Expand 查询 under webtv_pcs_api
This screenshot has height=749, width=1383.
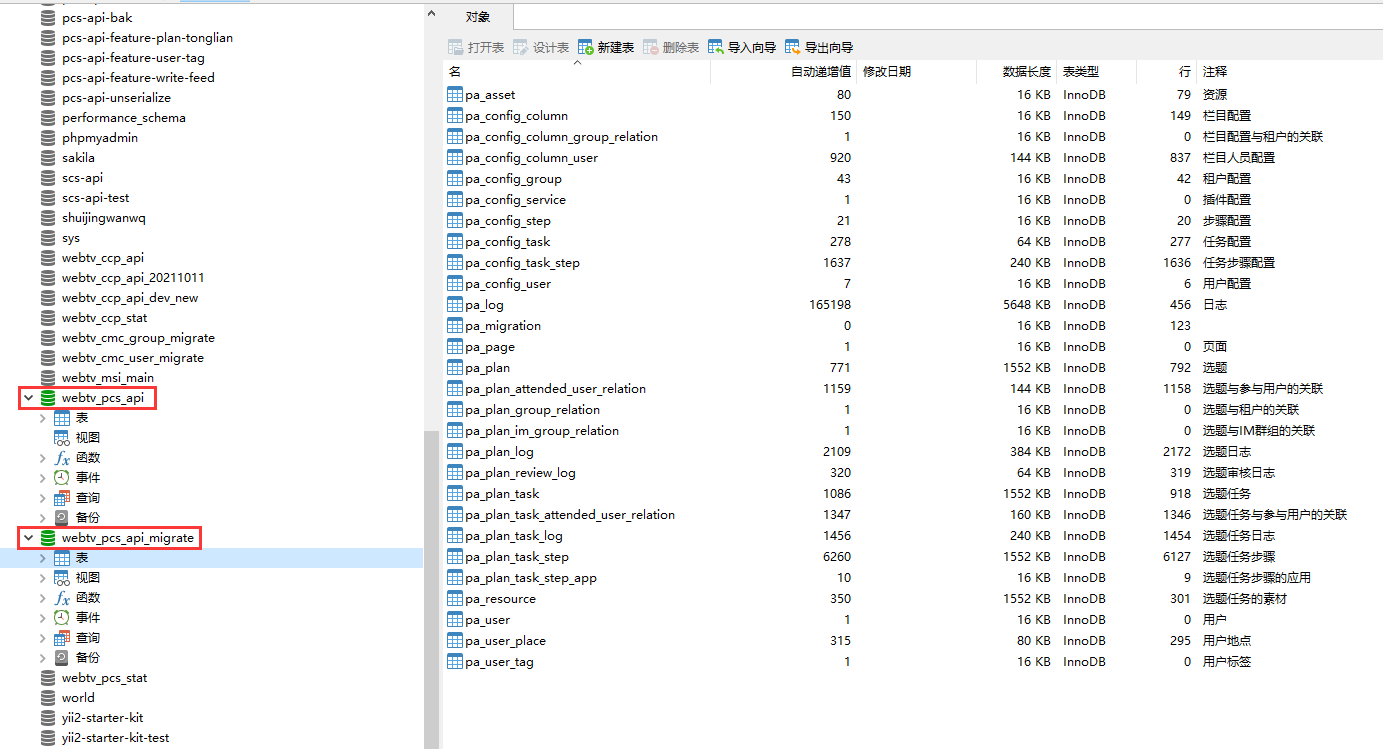pyautogui.click(x=42, y=498)
